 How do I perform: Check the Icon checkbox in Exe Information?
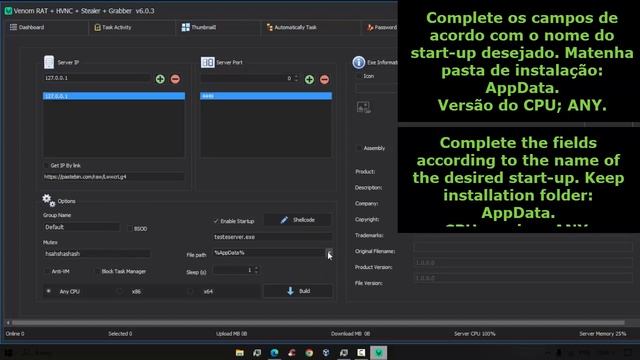(359, 76)
